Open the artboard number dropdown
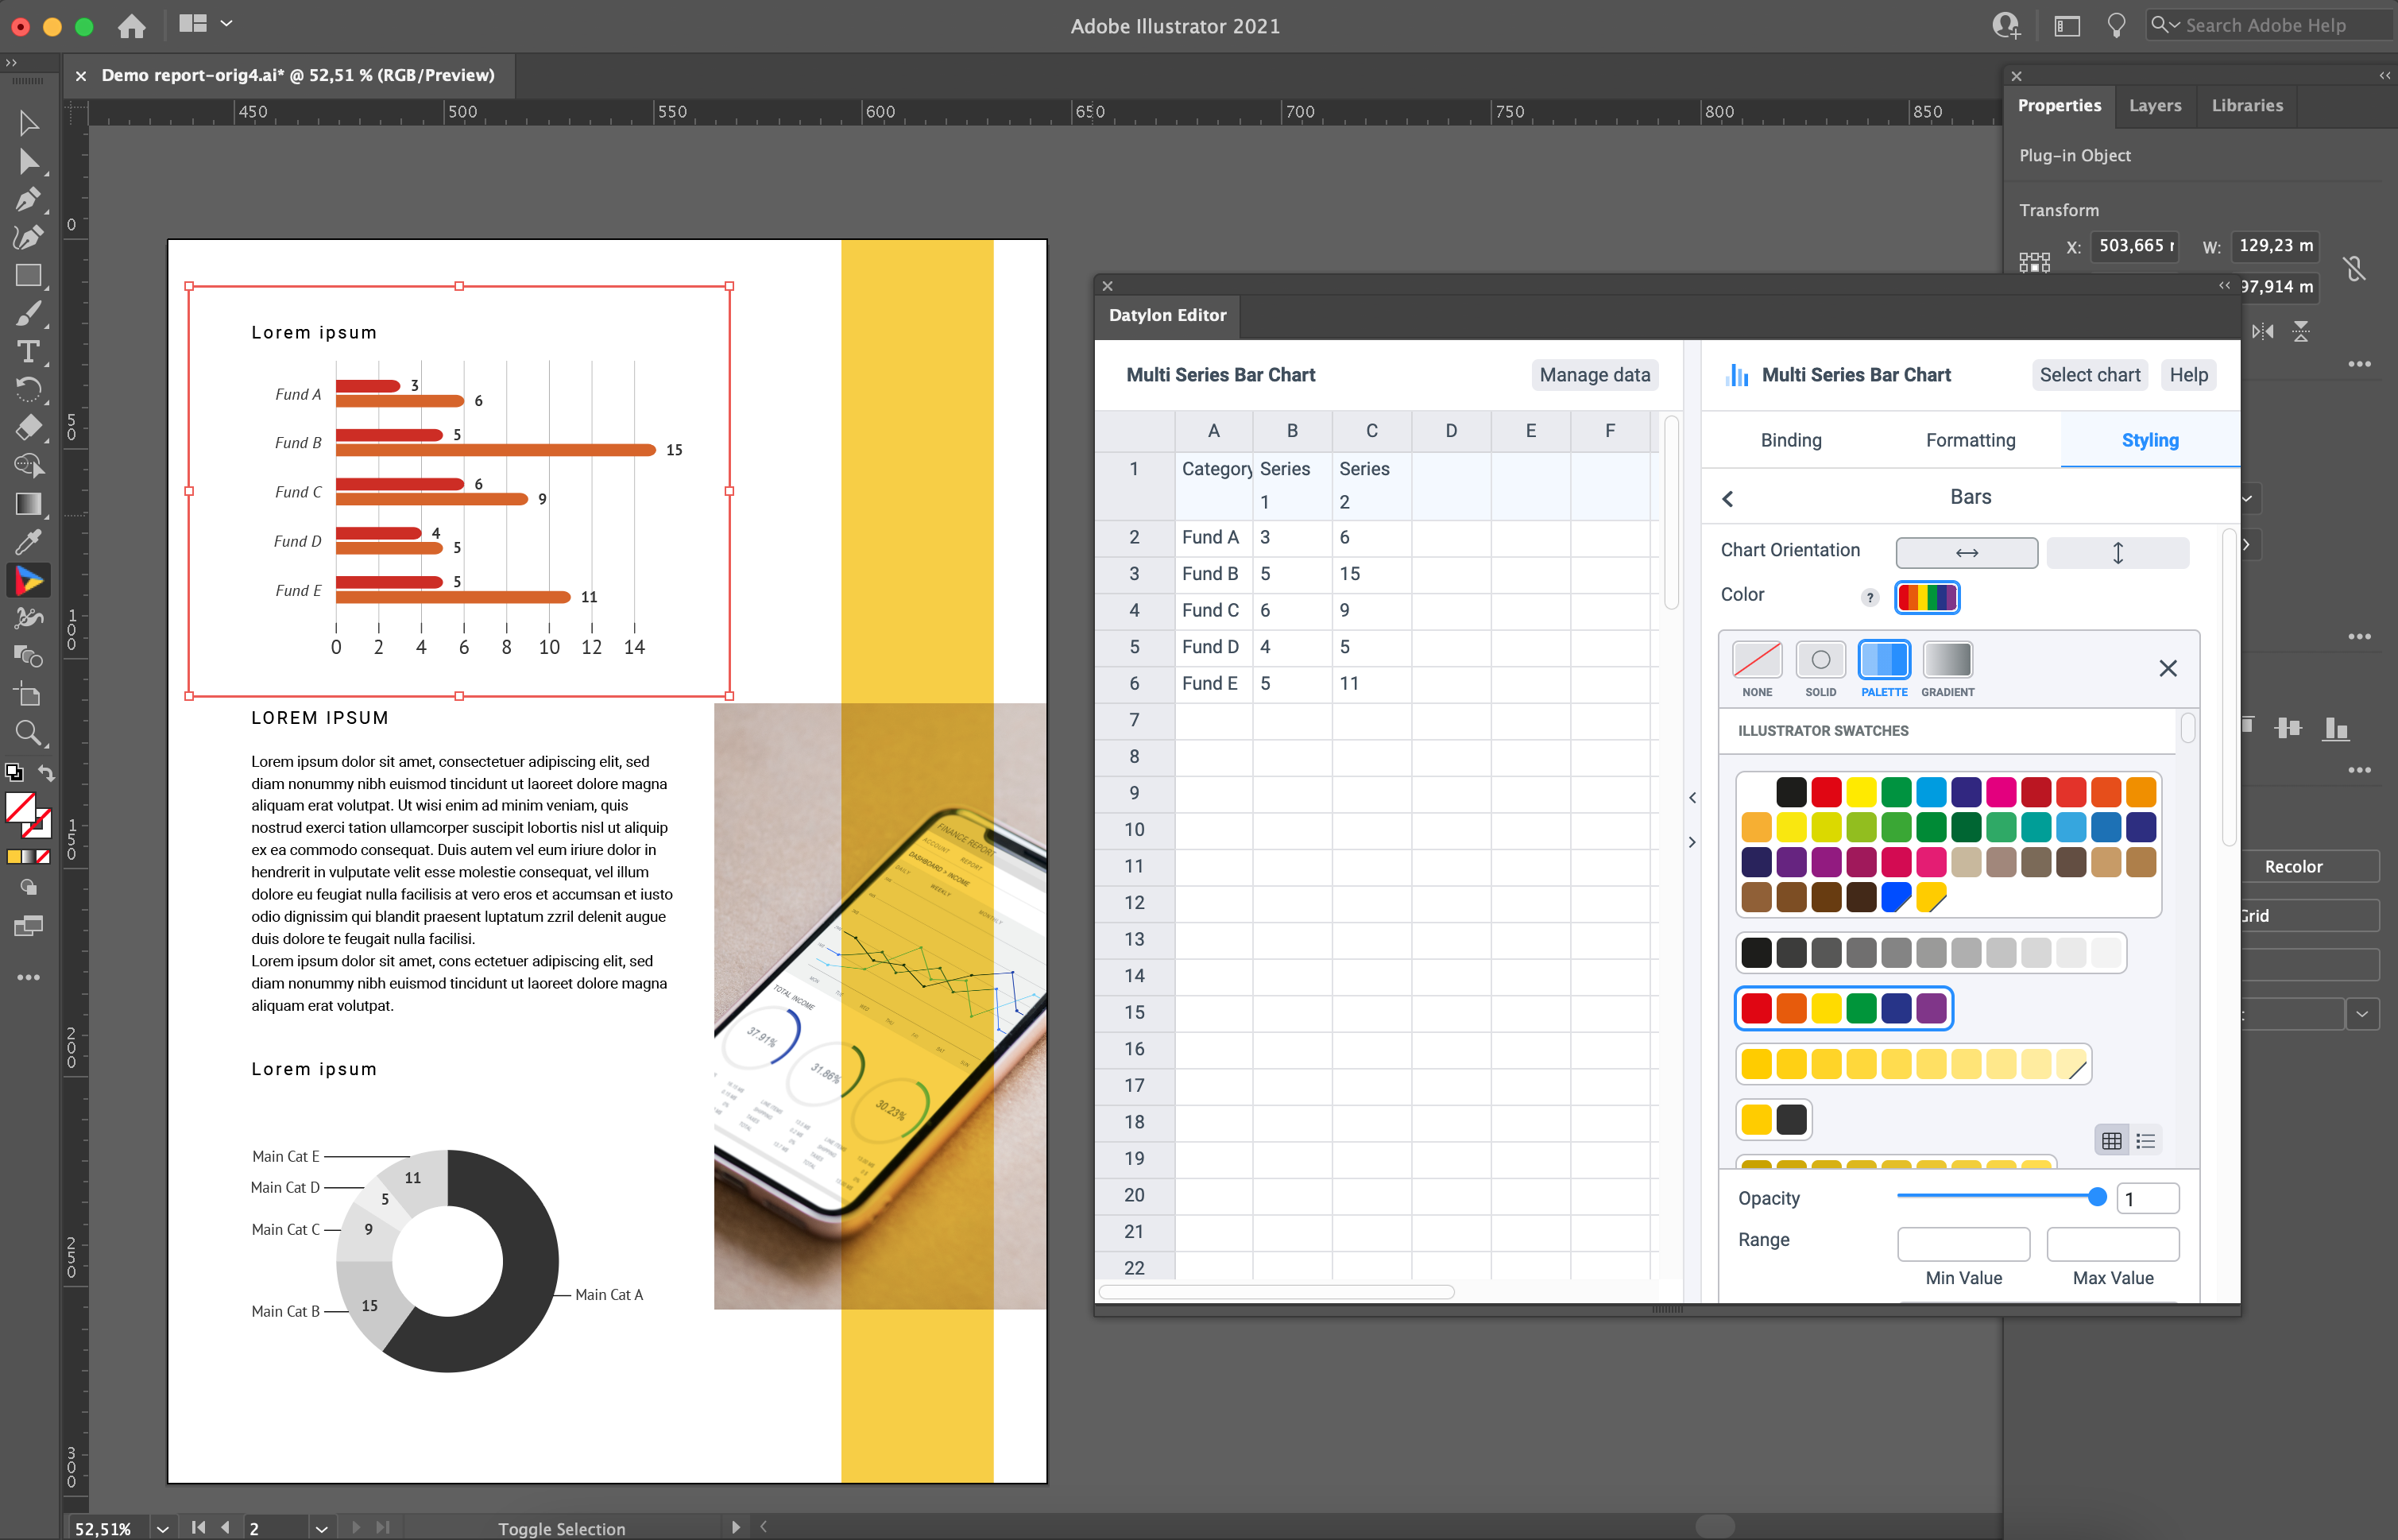Screen dimensions: 2398x1540 [x=321, y=1527]
